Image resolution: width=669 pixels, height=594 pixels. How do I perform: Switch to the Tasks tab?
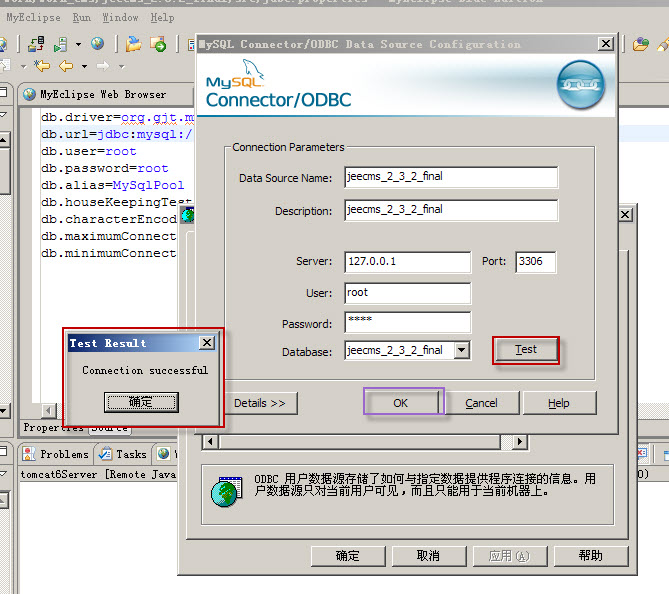click(x=123, y=454)
